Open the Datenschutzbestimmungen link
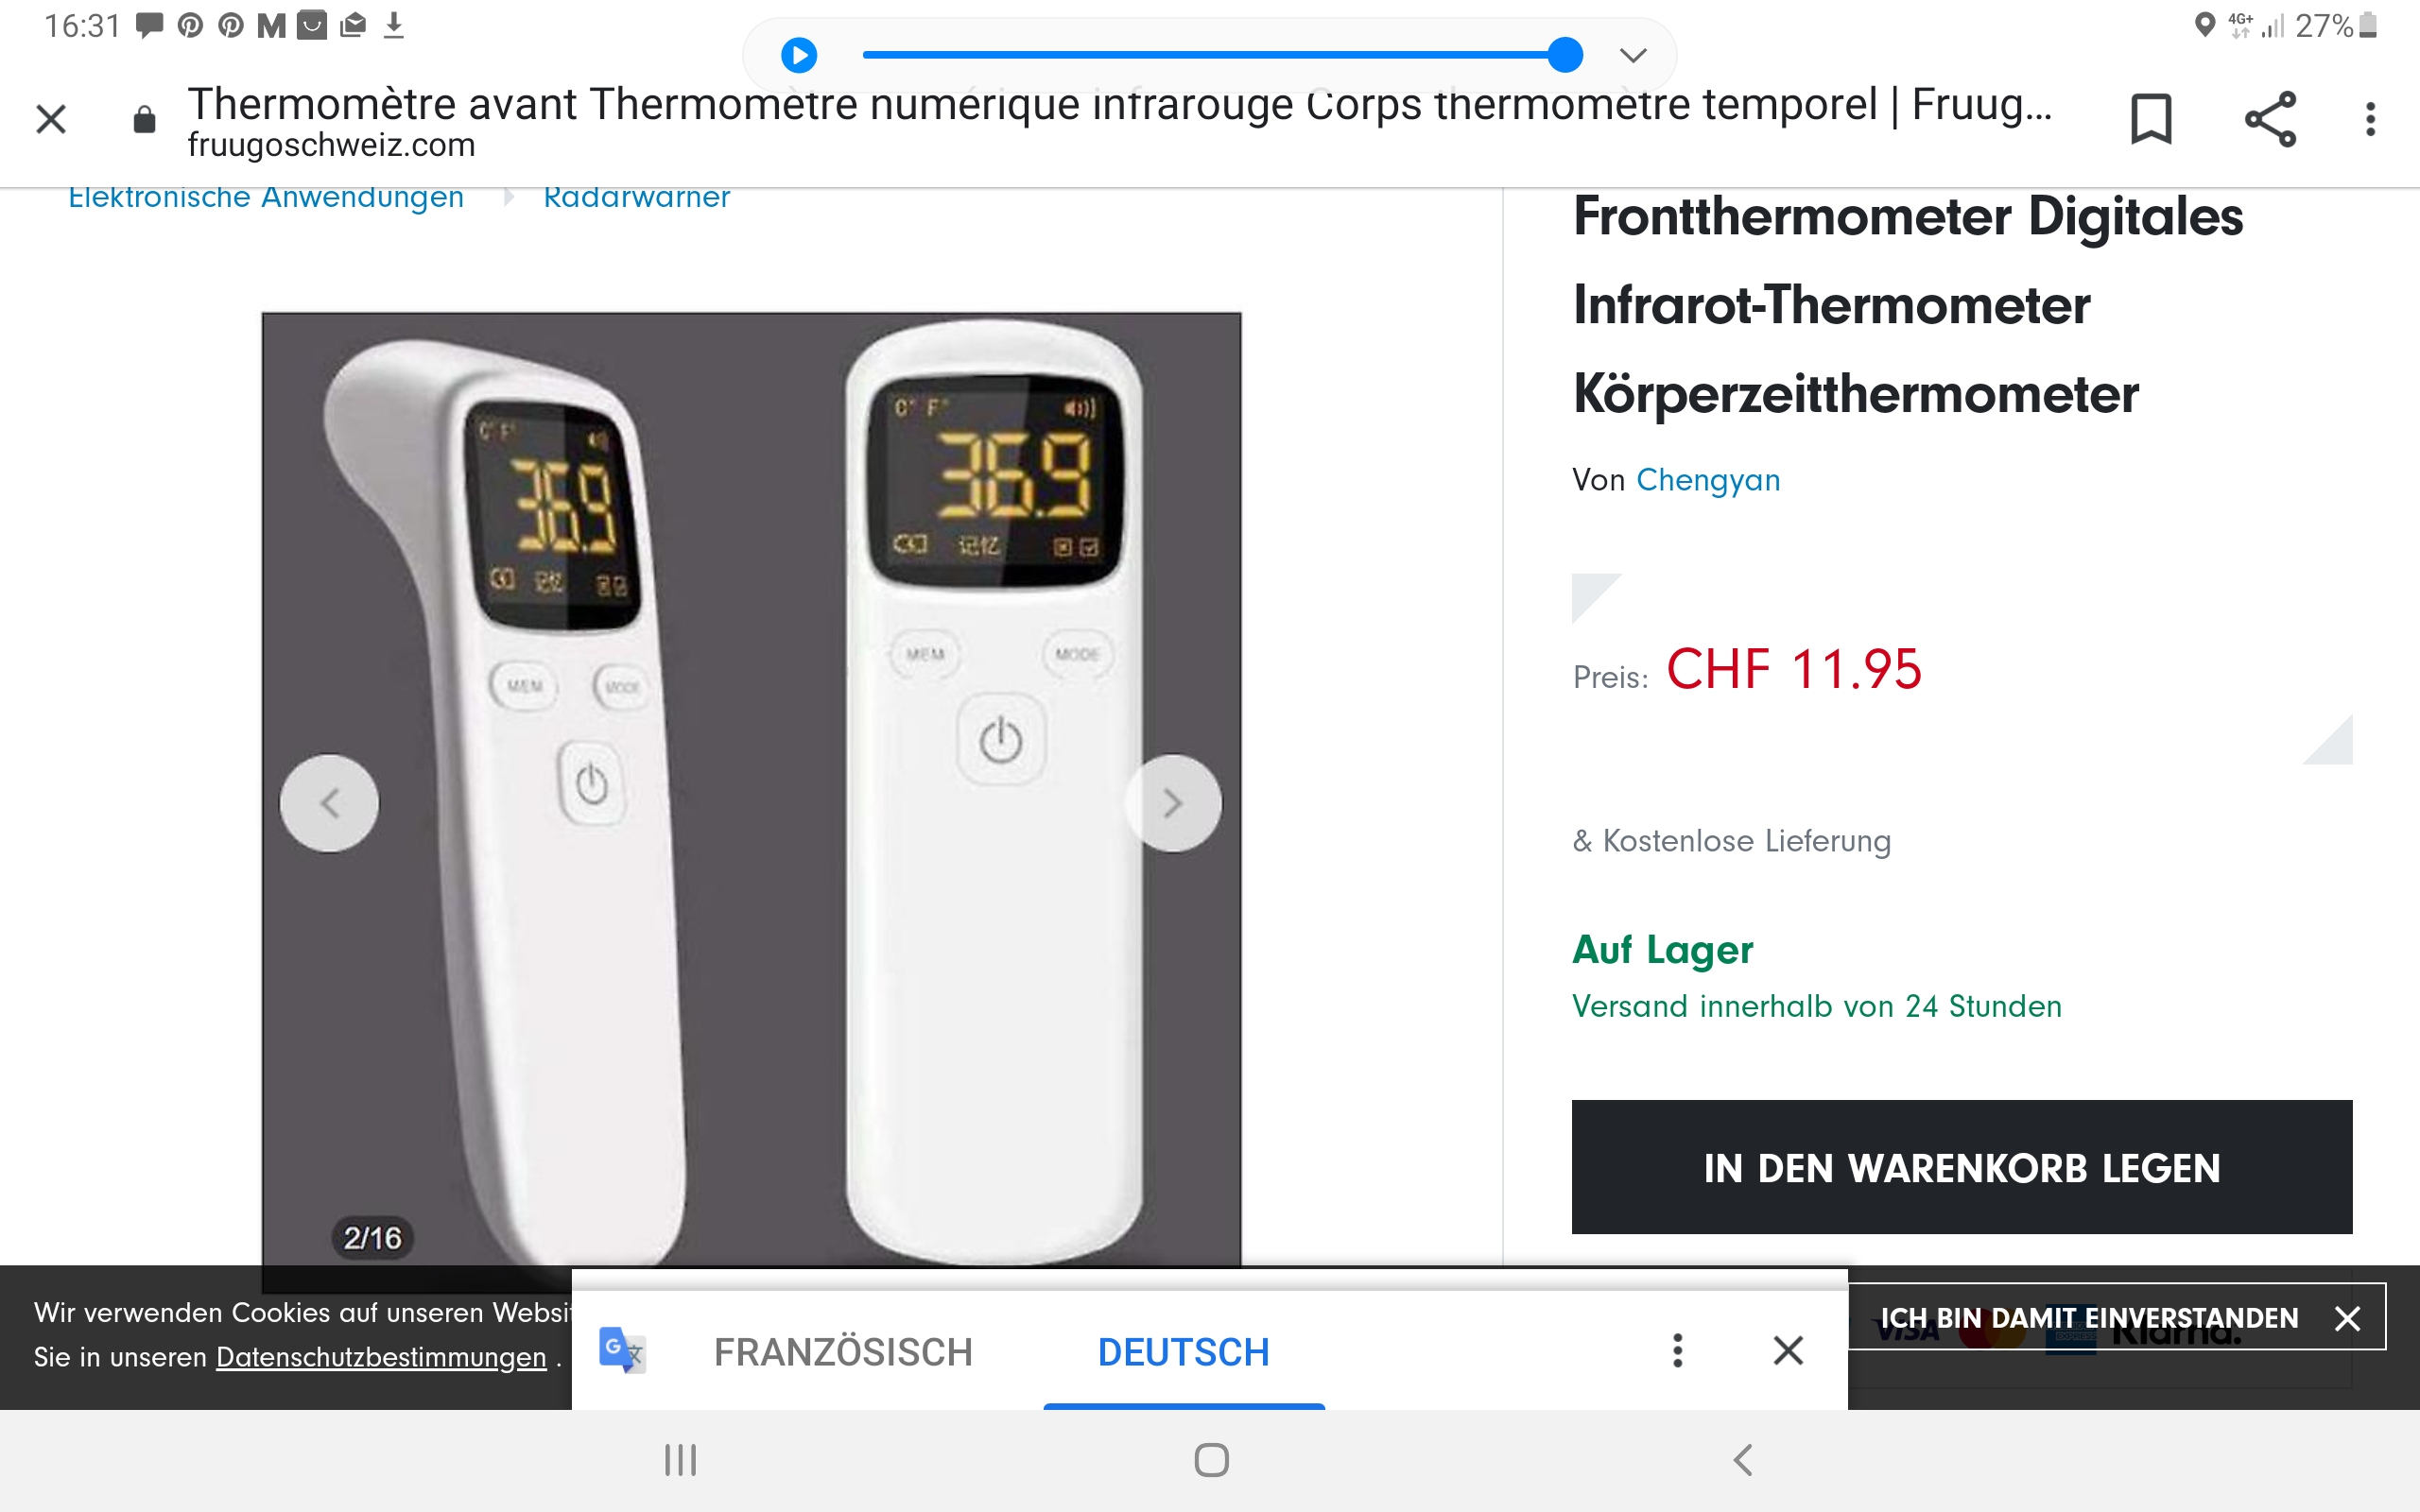 (381, 1357)
